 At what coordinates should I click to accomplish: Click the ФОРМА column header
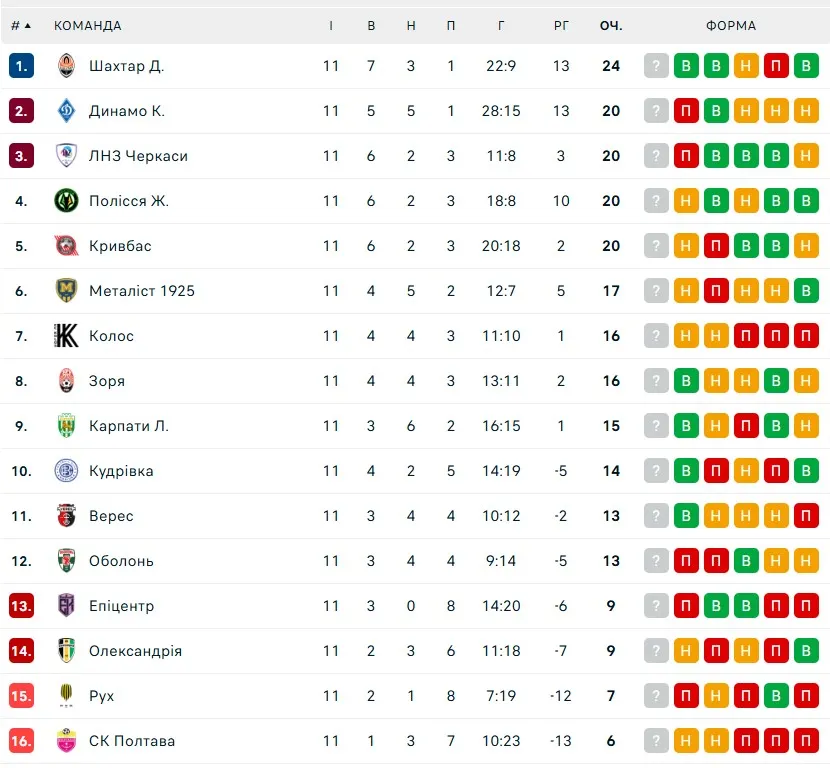731,25
